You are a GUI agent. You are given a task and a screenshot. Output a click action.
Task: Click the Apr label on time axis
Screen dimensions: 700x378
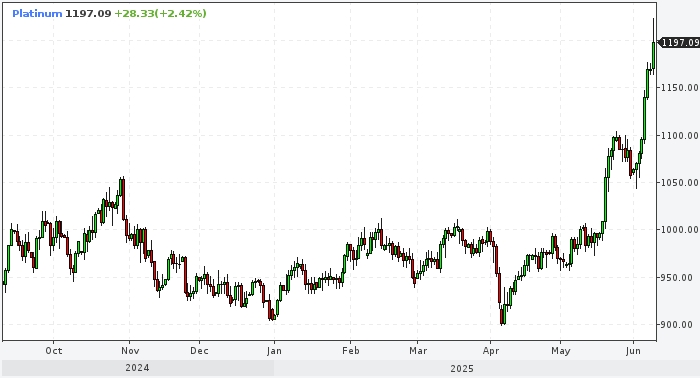click(491, 351)
